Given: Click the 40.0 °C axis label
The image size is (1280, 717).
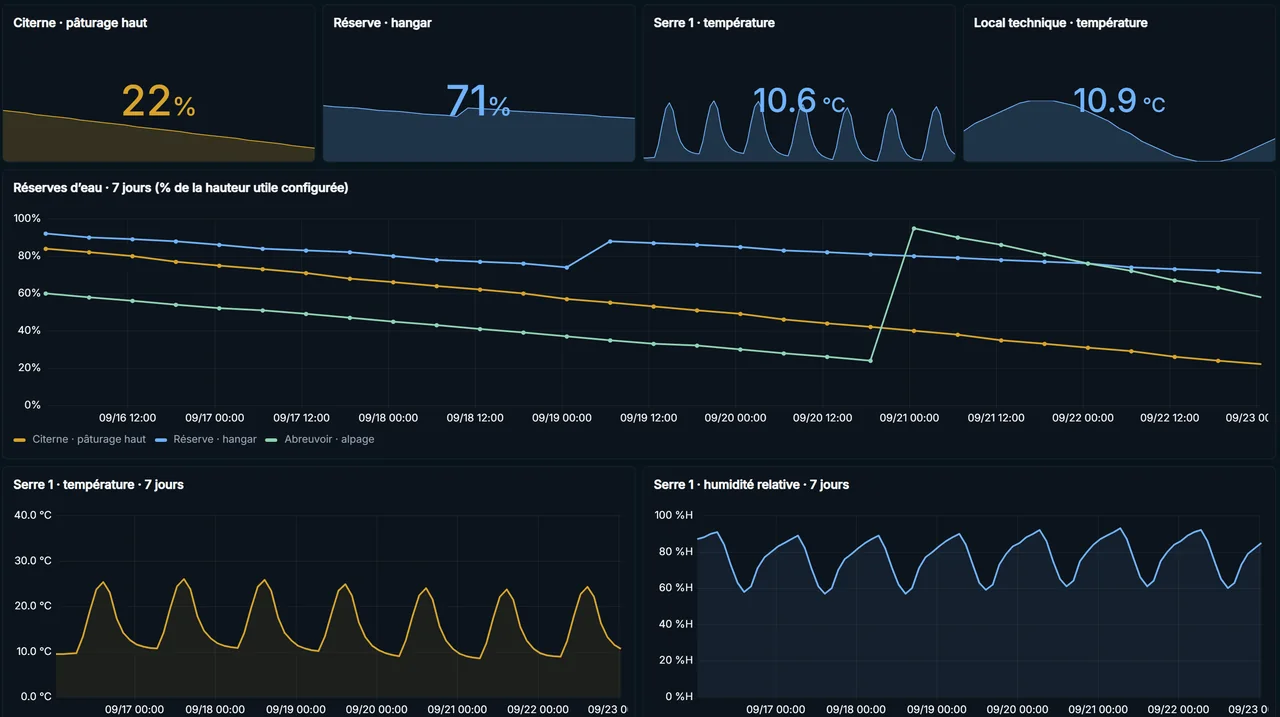Looking at the screenshot, I should (32, 515).
